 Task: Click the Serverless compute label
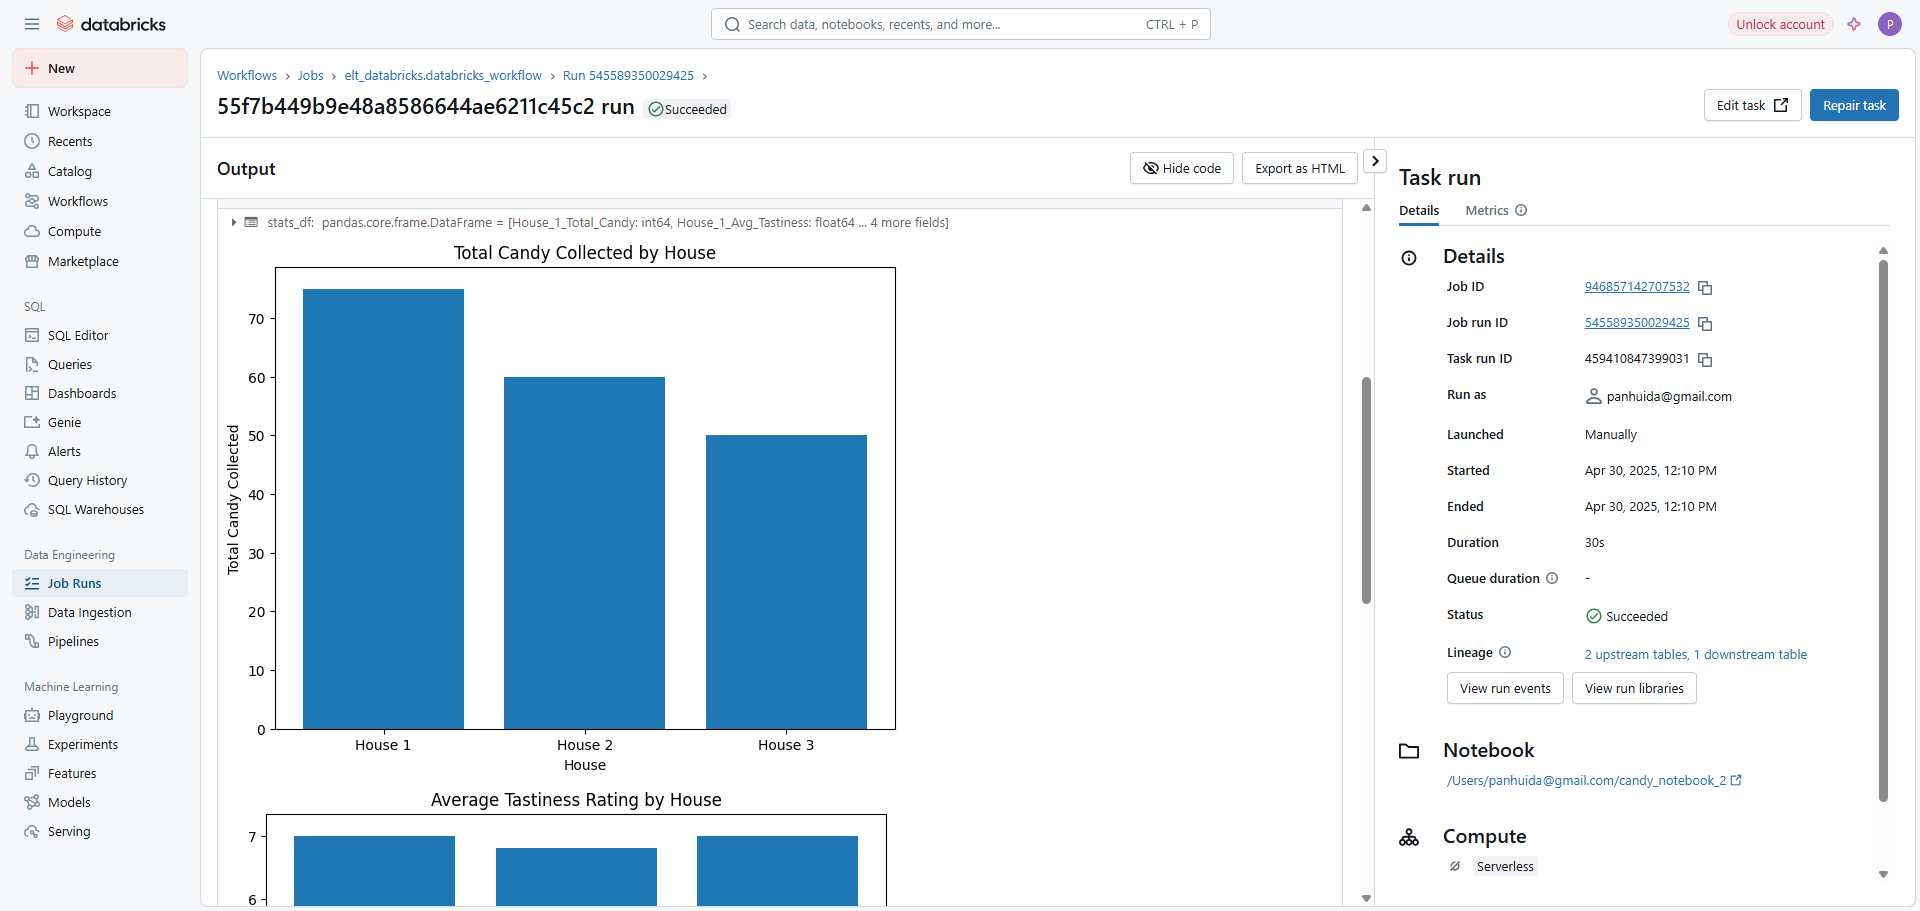tap(1505, 866)
